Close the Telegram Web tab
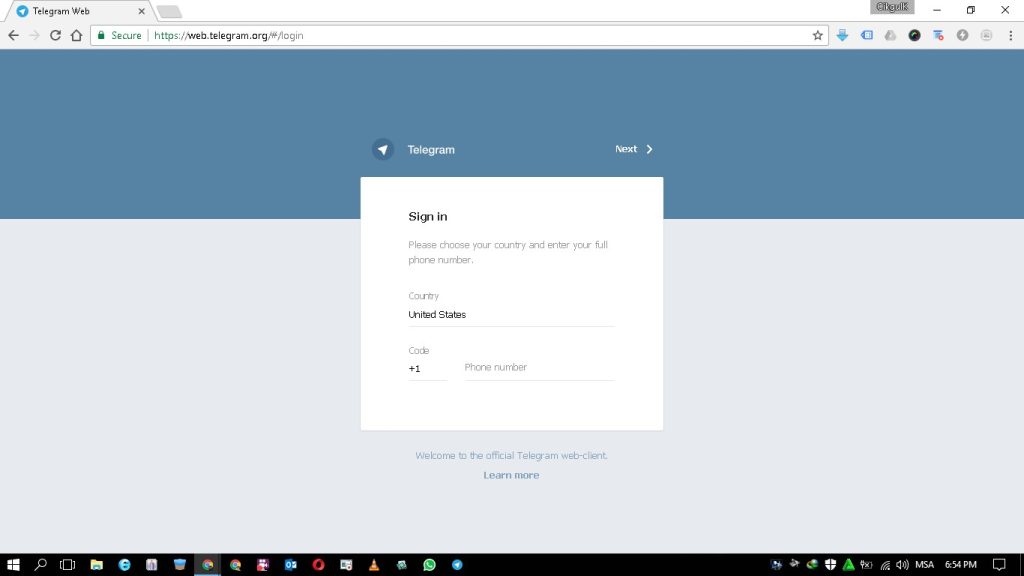The height and width of the screenshot is (576, 1024). pyautogui.click(x=141, y=11)
